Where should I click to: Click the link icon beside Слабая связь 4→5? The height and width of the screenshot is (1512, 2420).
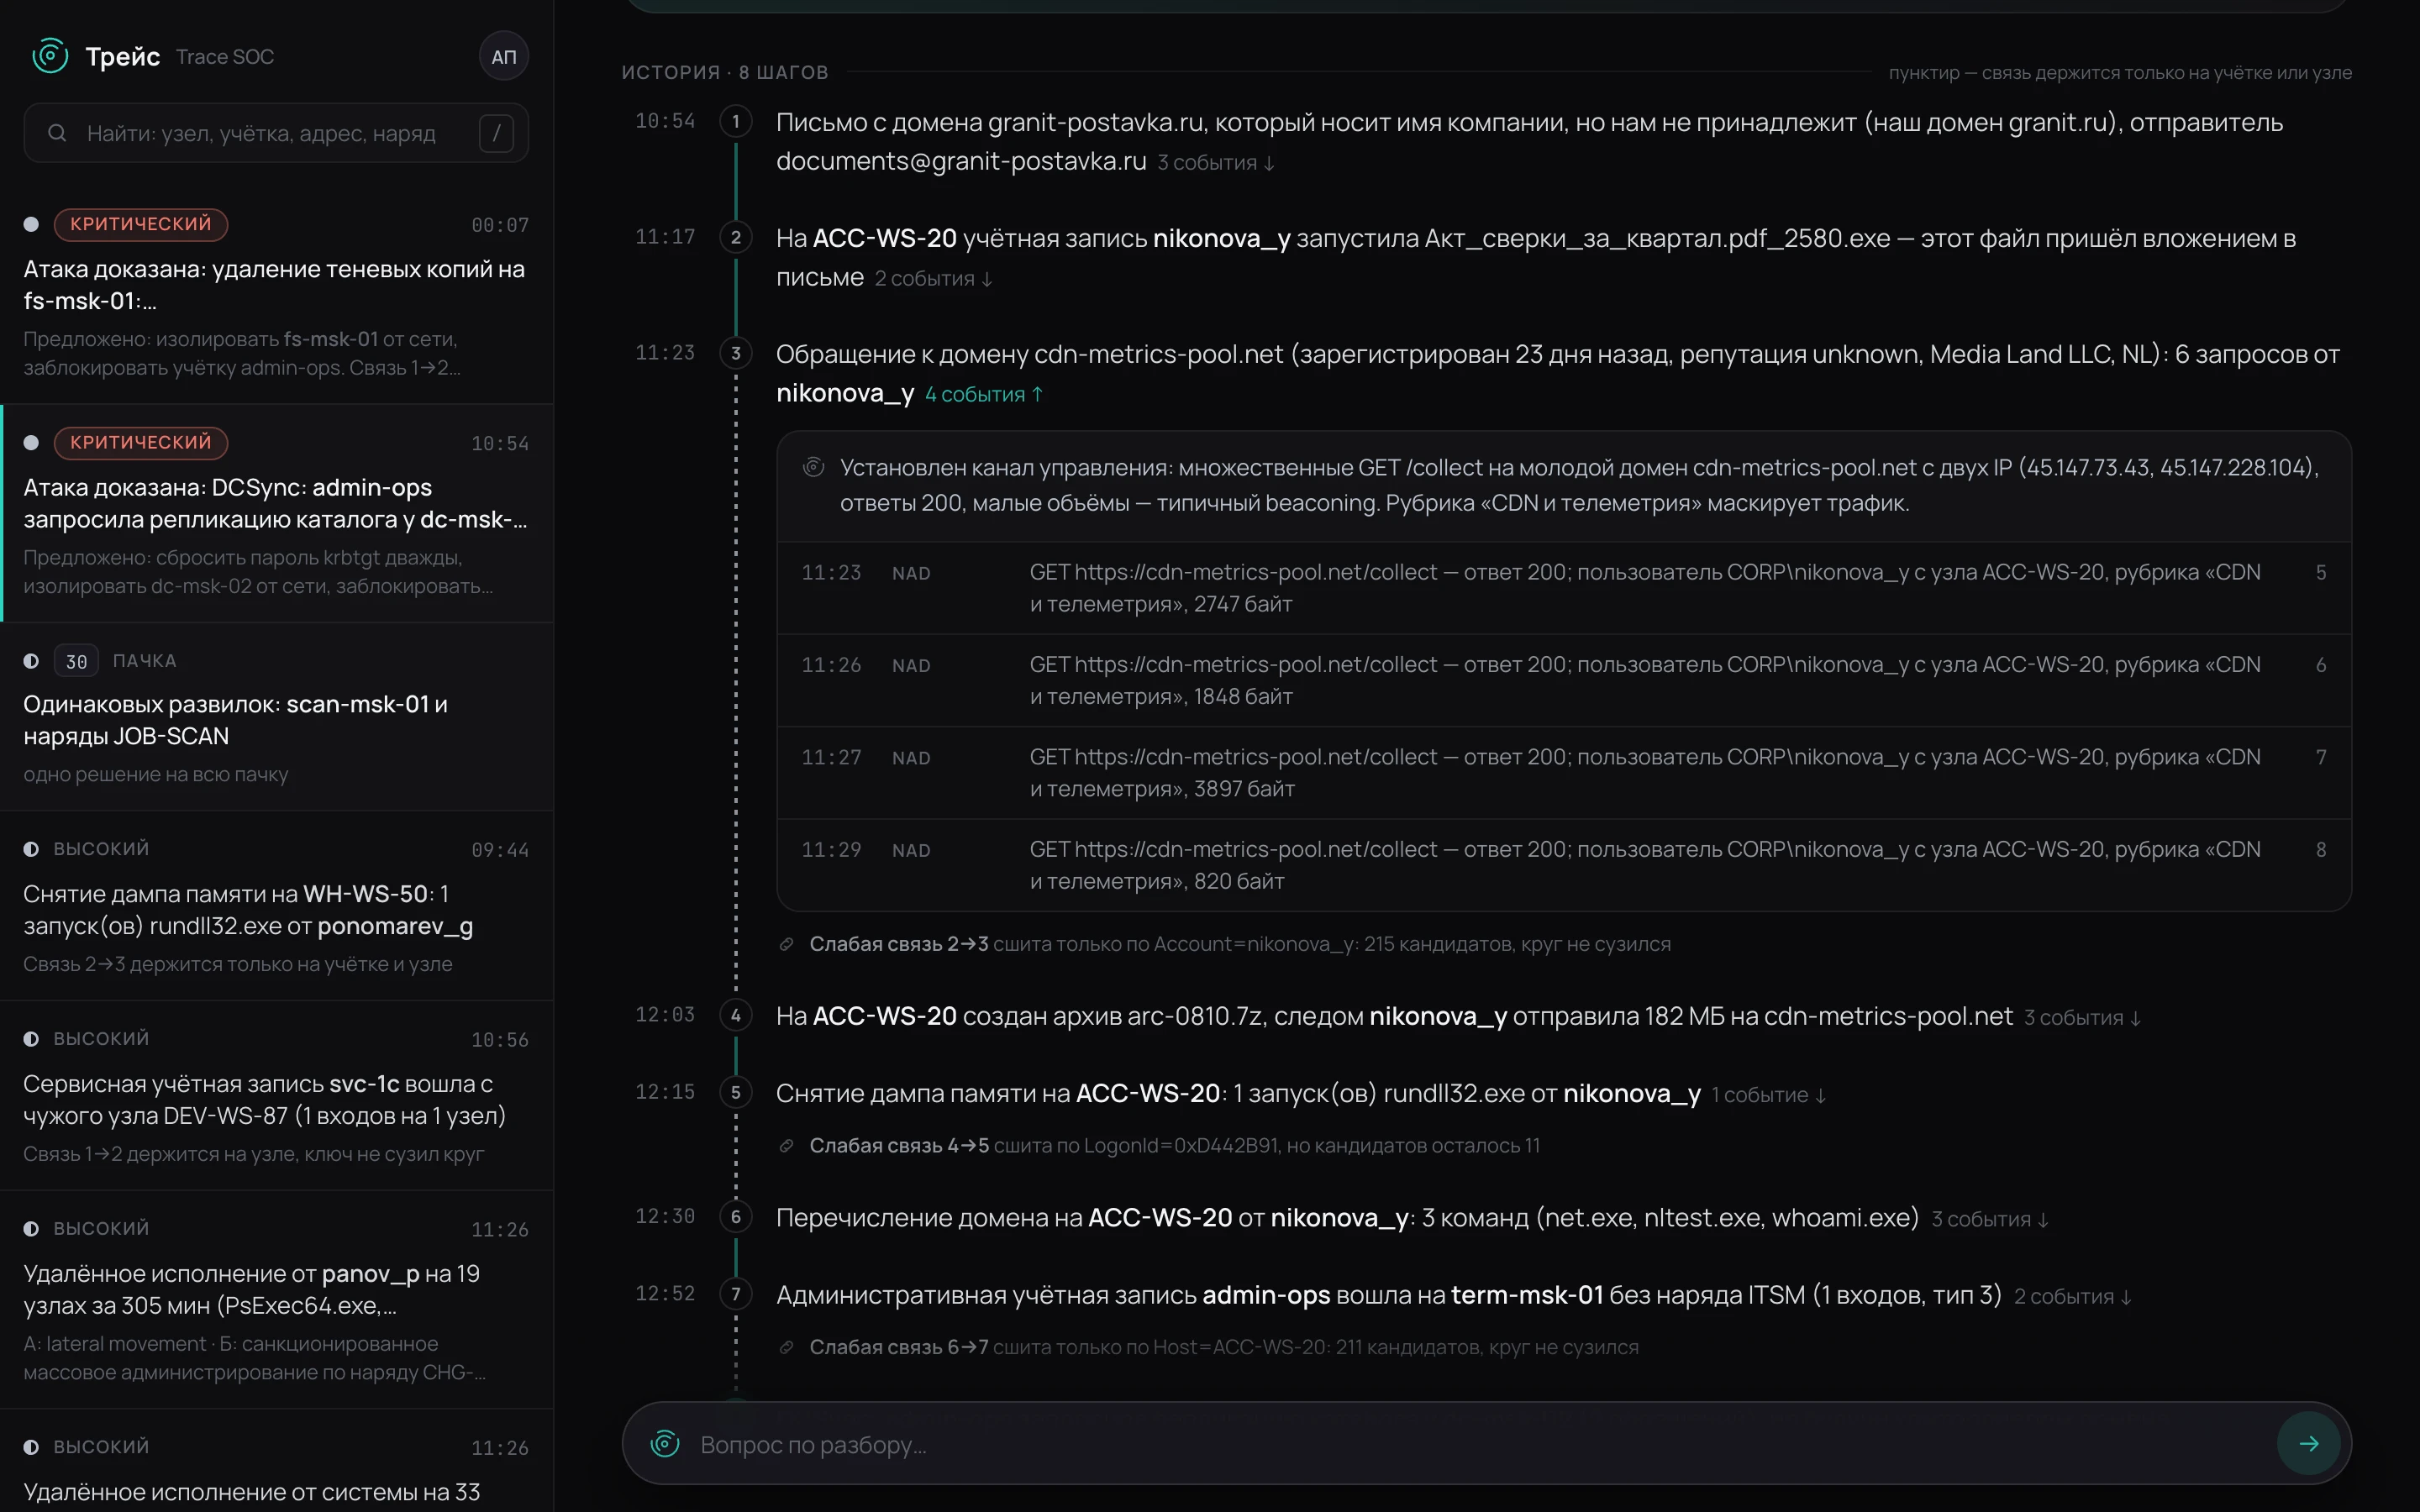786,1146
